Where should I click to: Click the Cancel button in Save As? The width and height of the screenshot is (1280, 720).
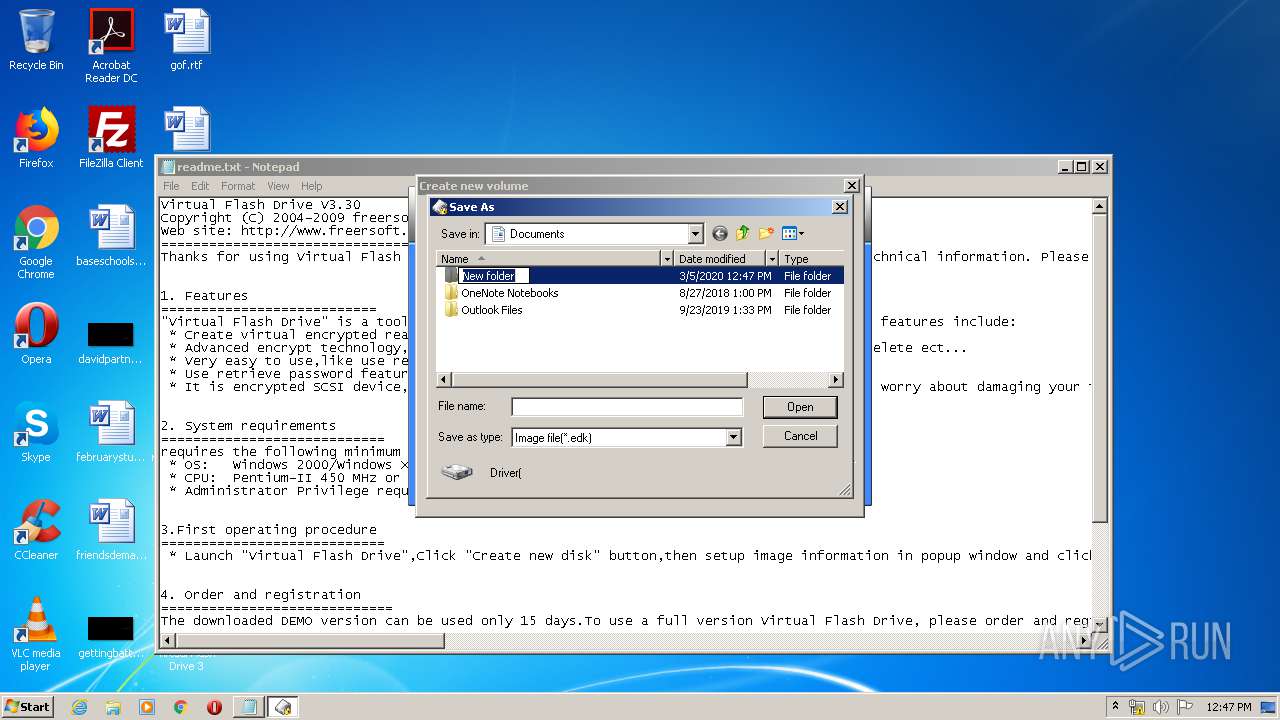point(800,436)
